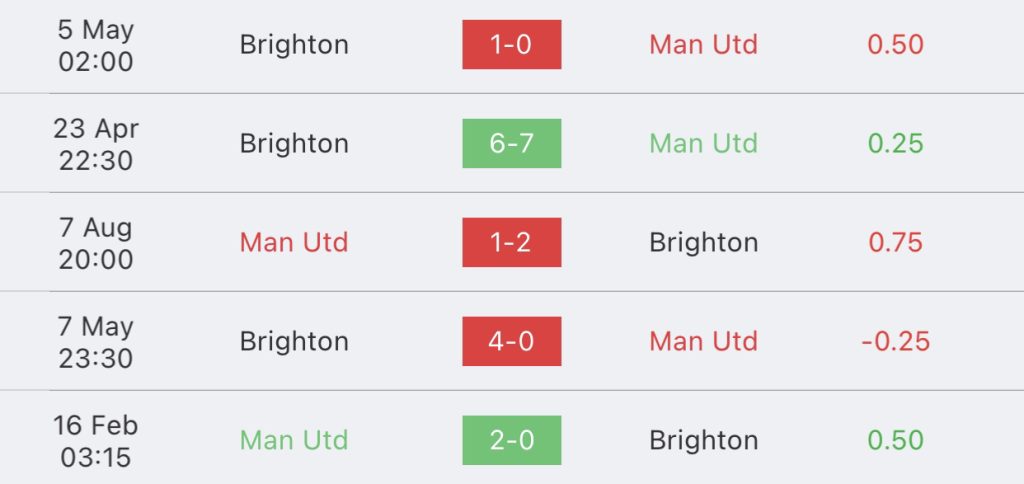
Task: Click Man Utd in the 7 May match
Action: [x=703, y=341]
